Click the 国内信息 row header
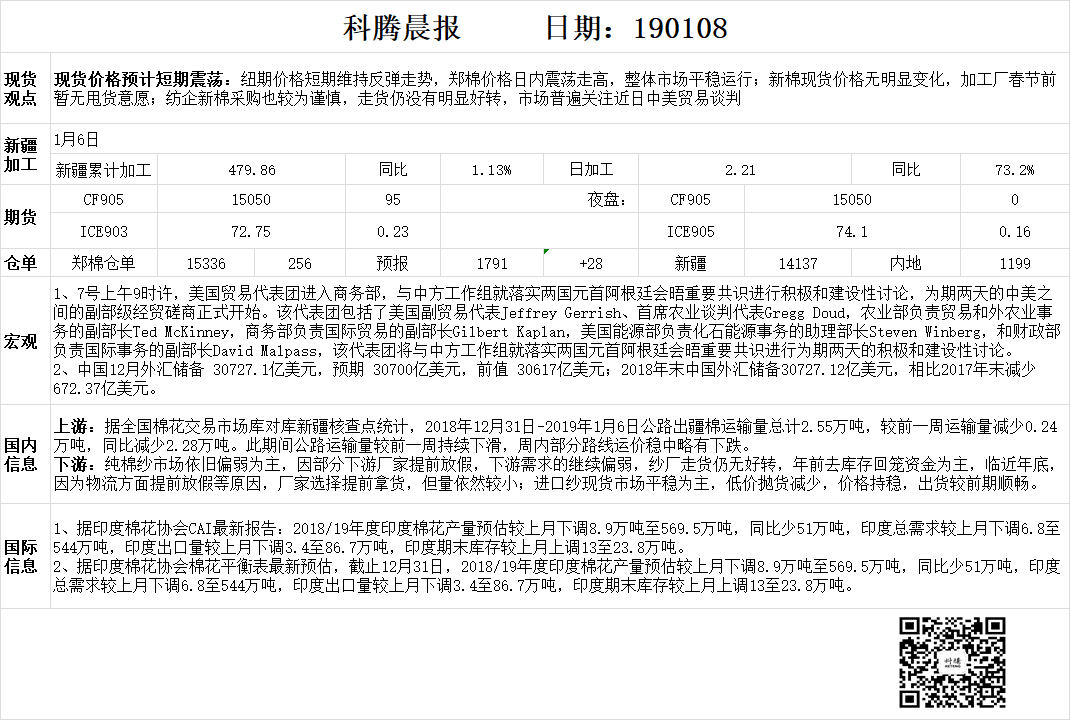 click(21, 454)
